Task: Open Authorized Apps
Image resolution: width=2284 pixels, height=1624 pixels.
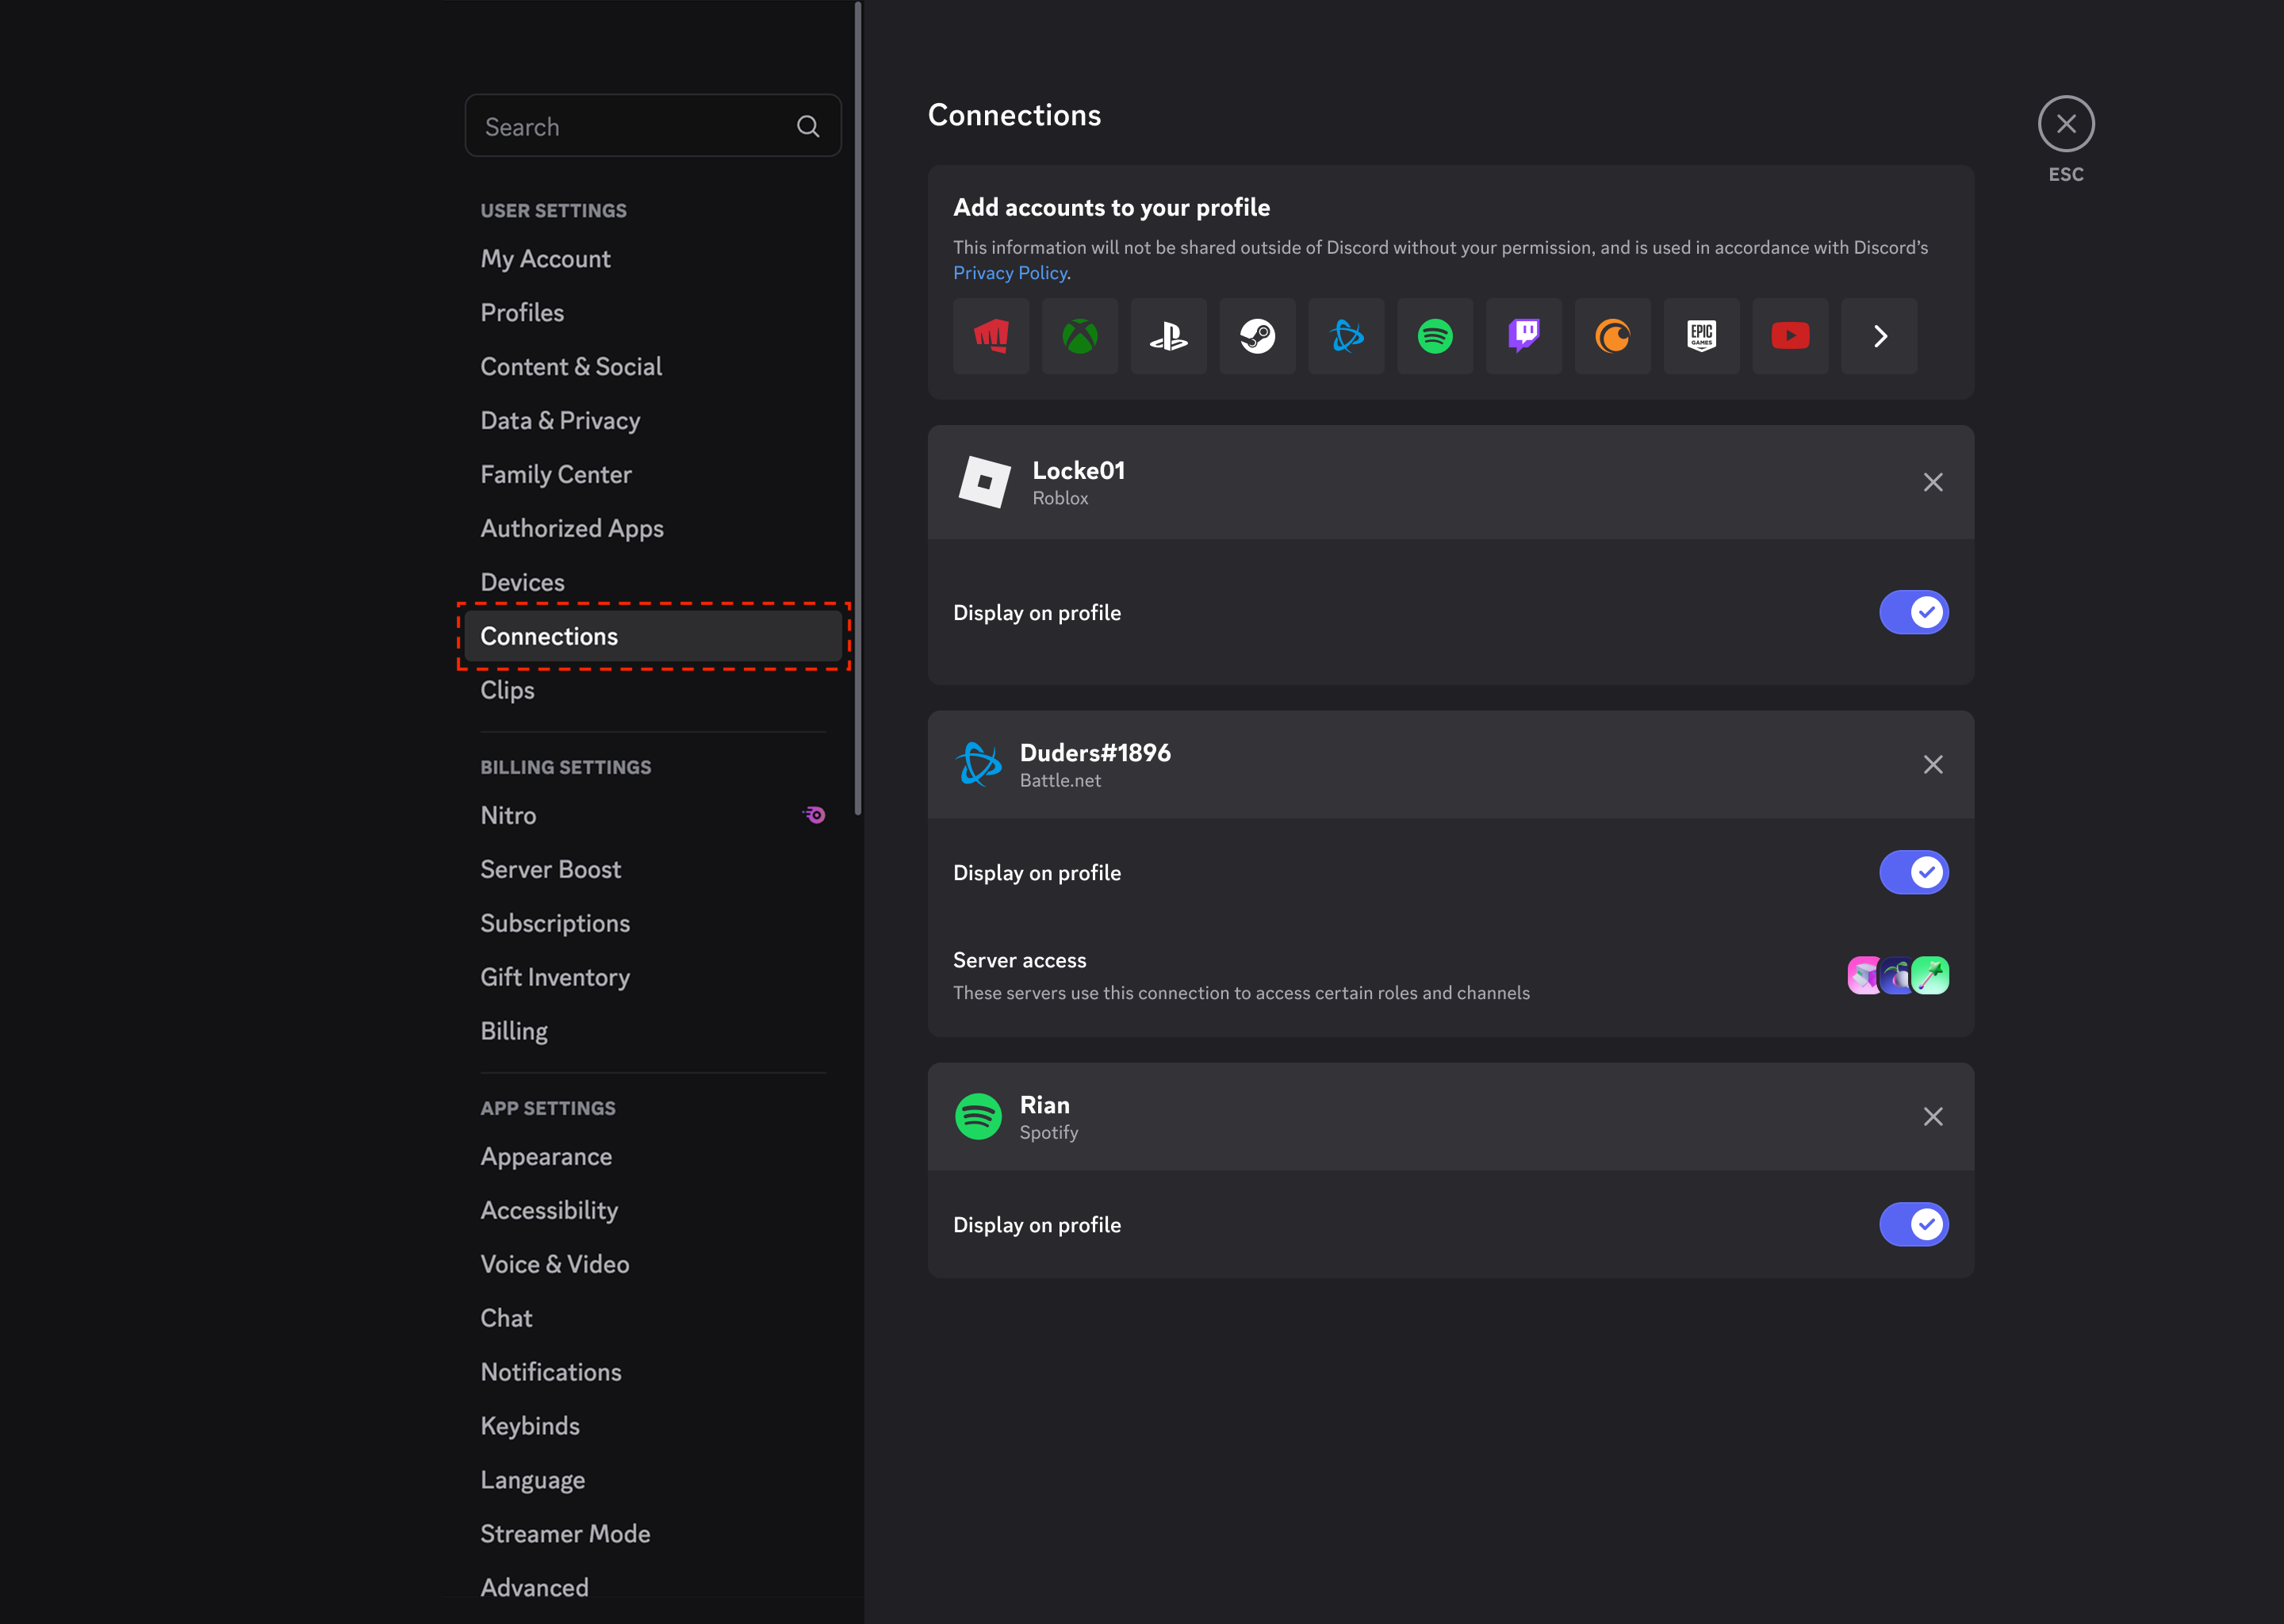Action: (x=652, y=529)
